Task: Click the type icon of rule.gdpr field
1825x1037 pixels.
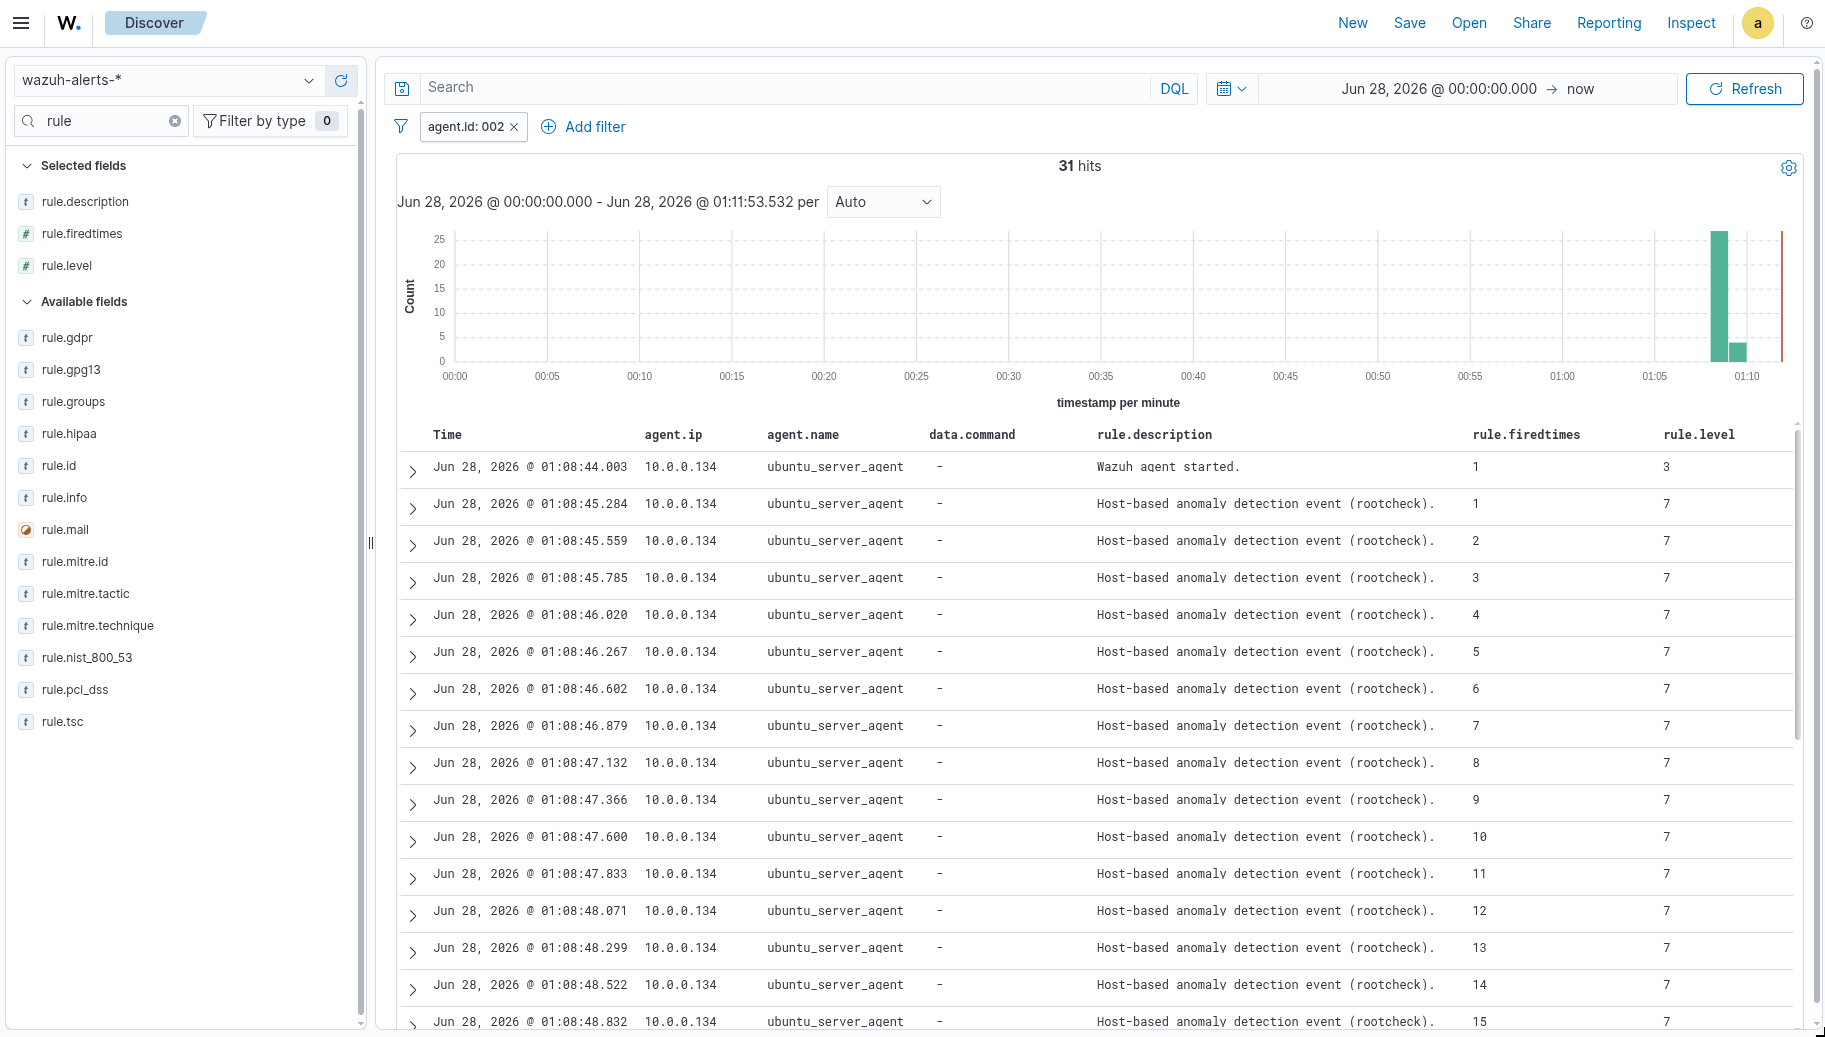Action: click(x=26, y=338)
